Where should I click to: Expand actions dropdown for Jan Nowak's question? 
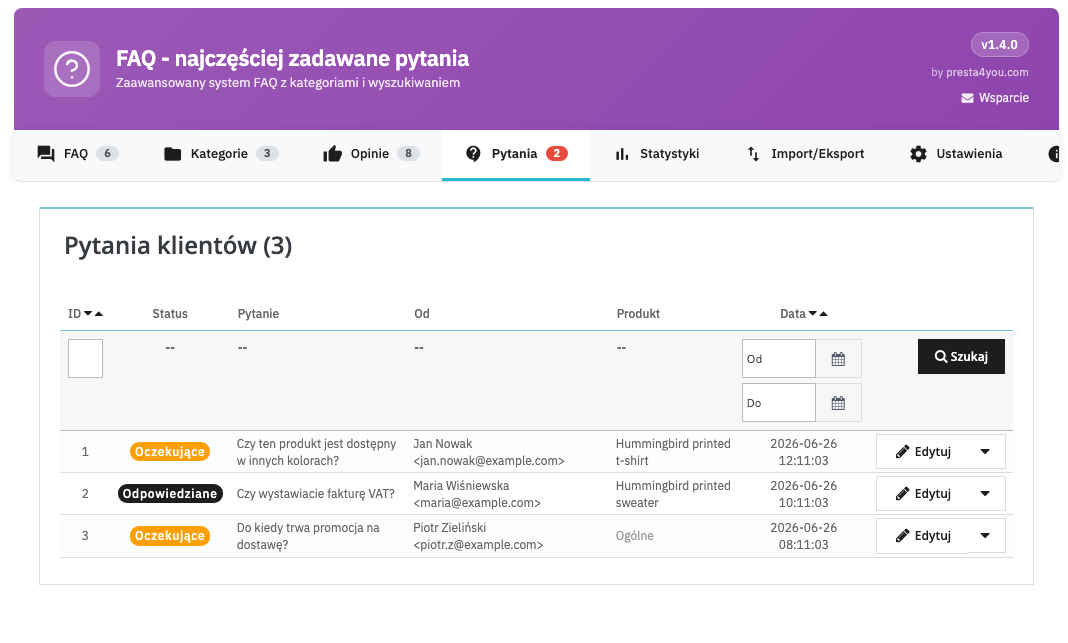(985, 452)
